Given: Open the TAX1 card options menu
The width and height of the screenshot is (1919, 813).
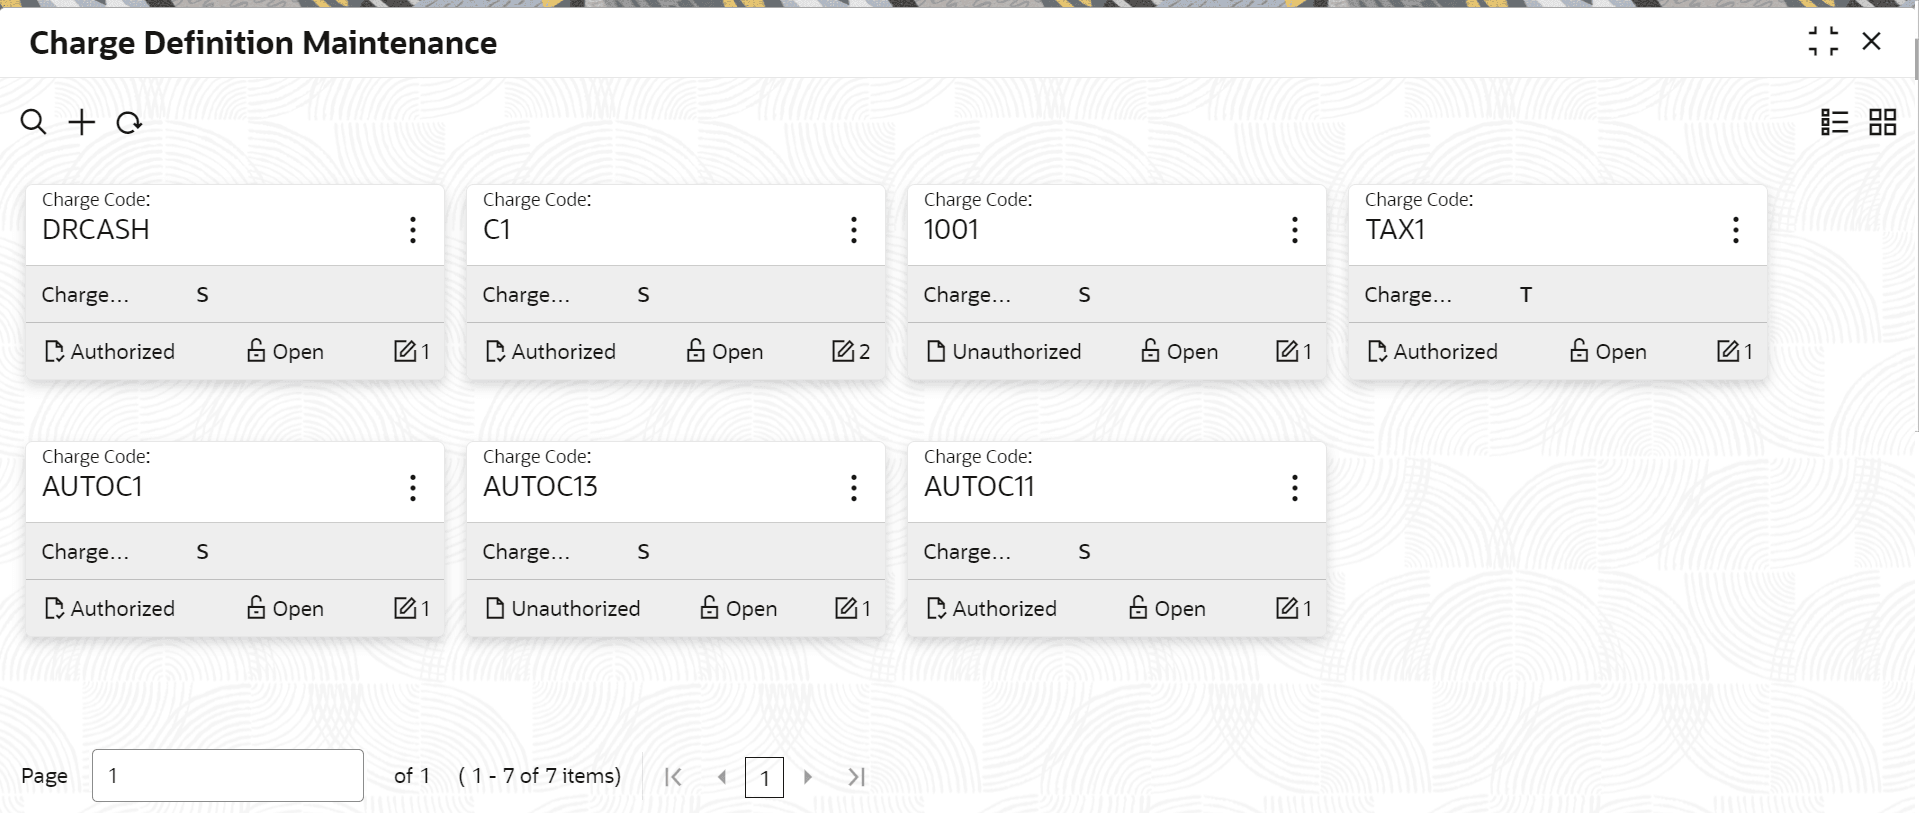Looking at the screenshot, I should pyautogui.click(x=1735, y=230).
